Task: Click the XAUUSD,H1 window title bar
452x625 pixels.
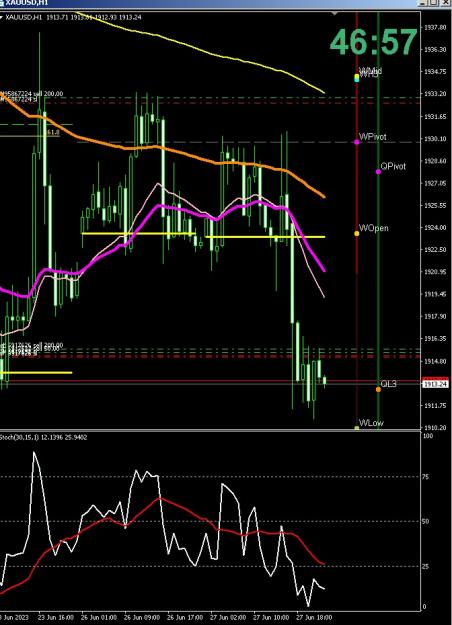Action: 207,3
